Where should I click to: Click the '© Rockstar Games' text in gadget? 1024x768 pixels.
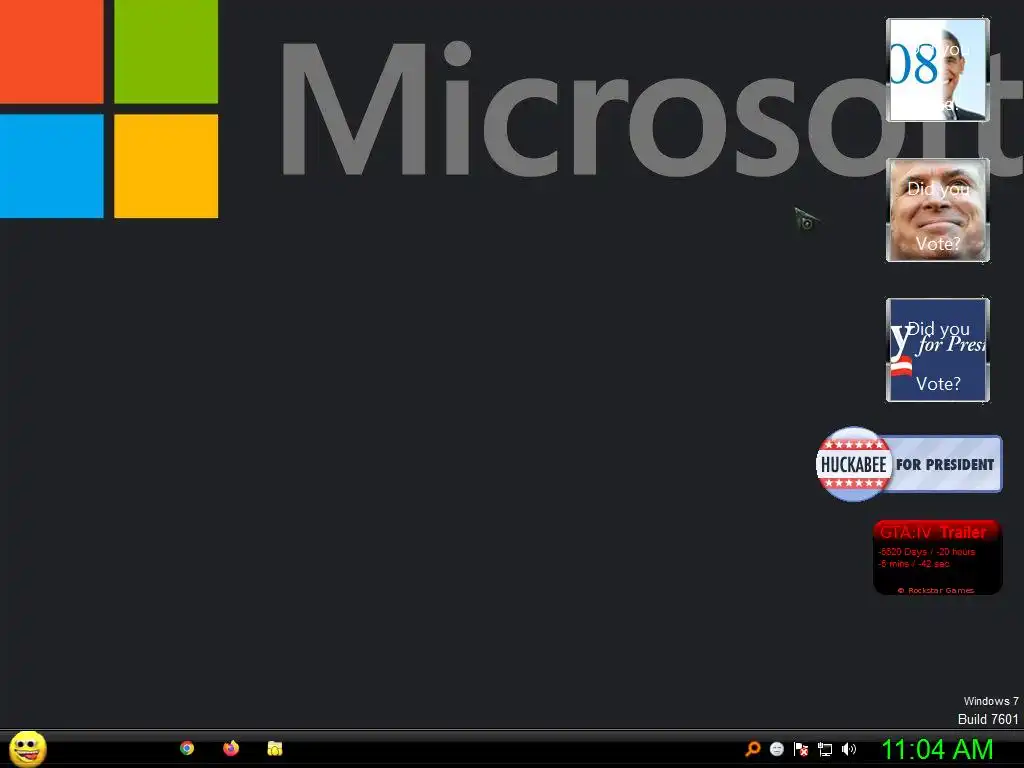click(936, 590)
